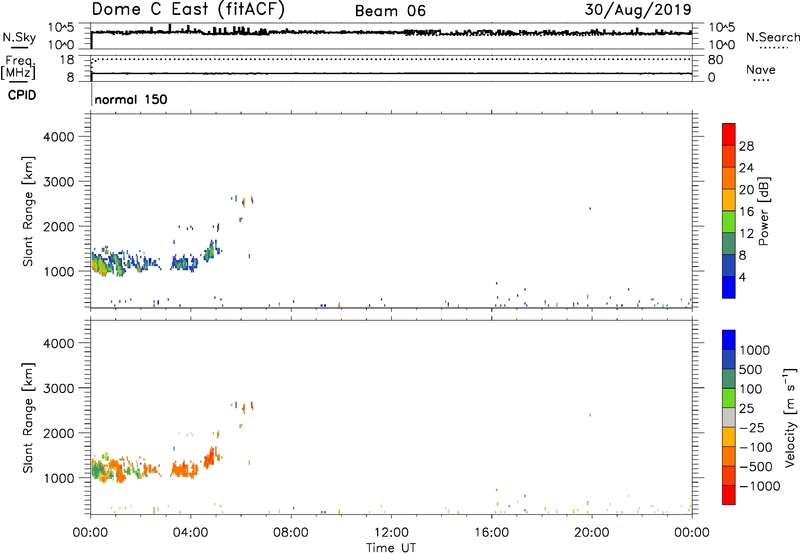
Task: Select the "−500" label on the velocity color bar
Action: [x=756, y=466]
